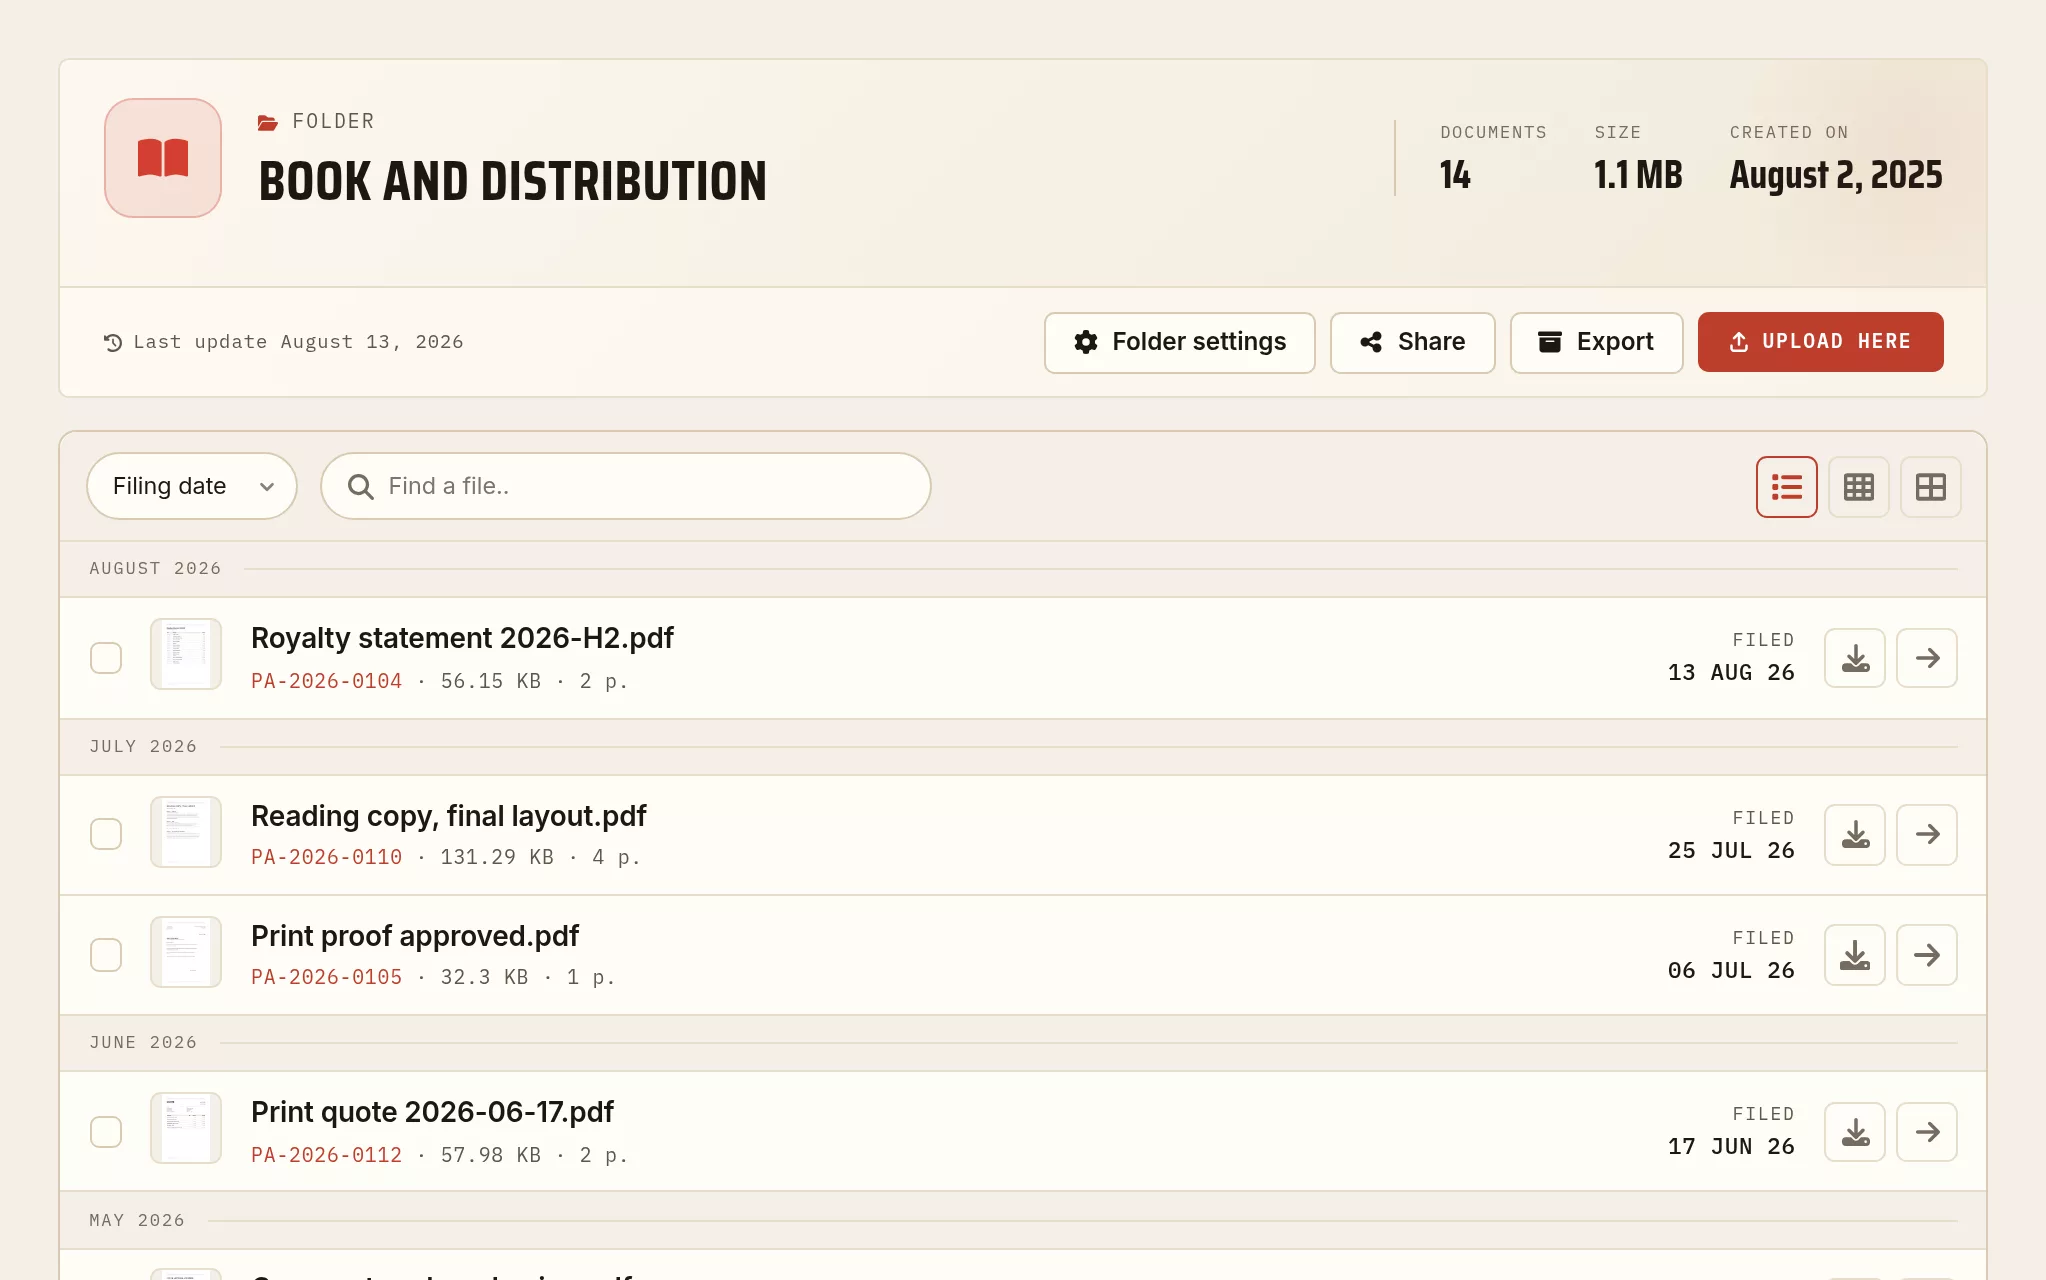Select the Royalty statement 2026-H2.pdf checkbox
The width and height of the screenshot is (2046, 1280).
pos(106,658)
